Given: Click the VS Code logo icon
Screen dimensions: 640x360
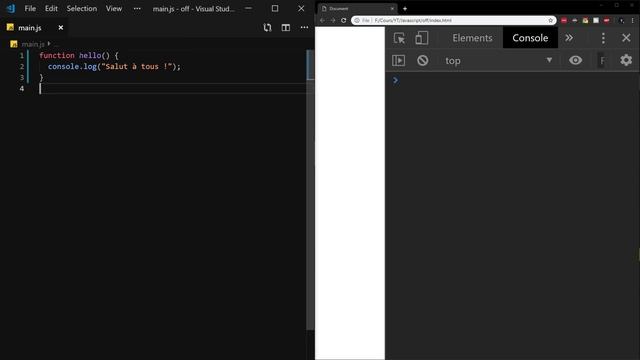Looking at the screenshot, I should (11, 8).
